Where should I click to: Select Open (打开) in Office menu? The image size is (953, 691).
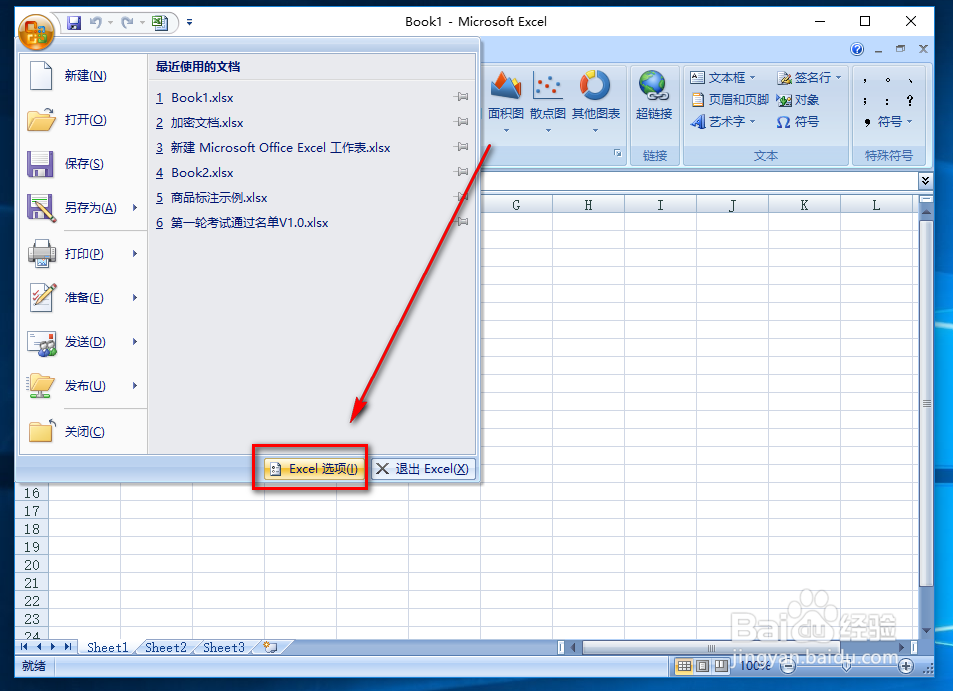(83, 120)
